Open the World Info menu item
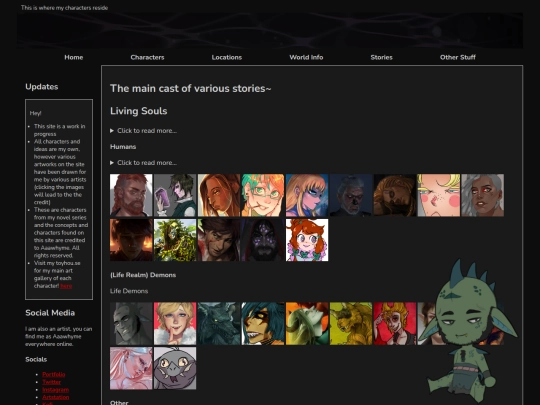This screenshot has width=540, height=405. (x=306, y=57)
